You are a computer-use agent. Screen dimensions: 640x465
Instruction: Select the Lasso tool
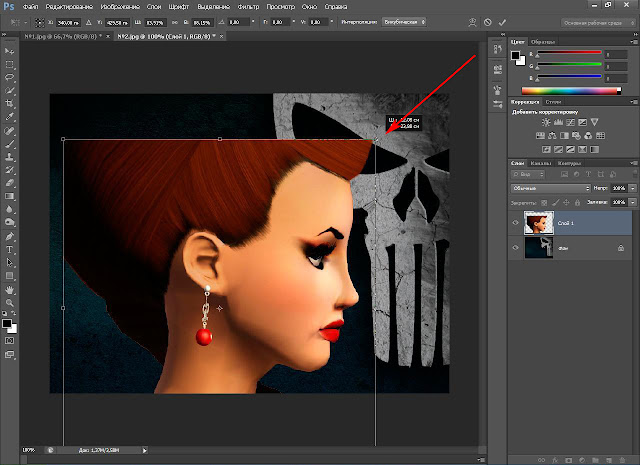coord(9,78)
